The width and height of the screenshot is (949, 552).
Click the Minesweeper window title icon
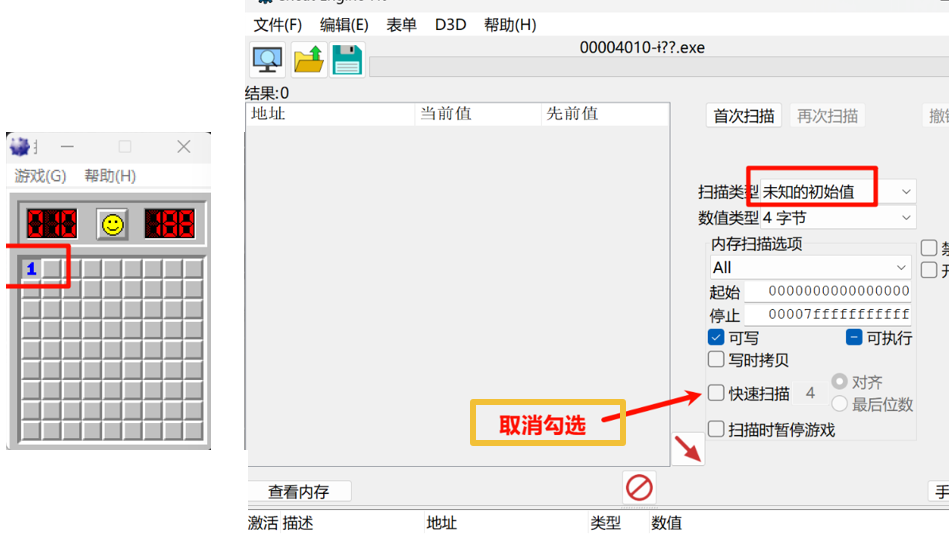20,146
